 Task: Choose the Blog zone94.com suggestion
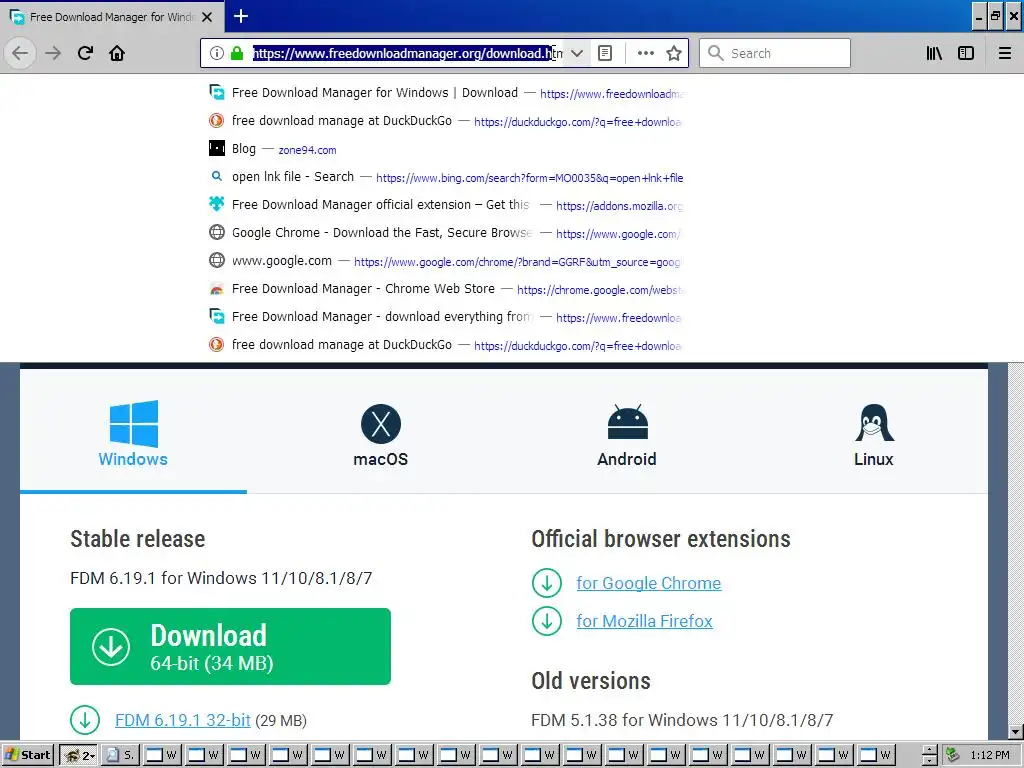(x=446, y=149)
